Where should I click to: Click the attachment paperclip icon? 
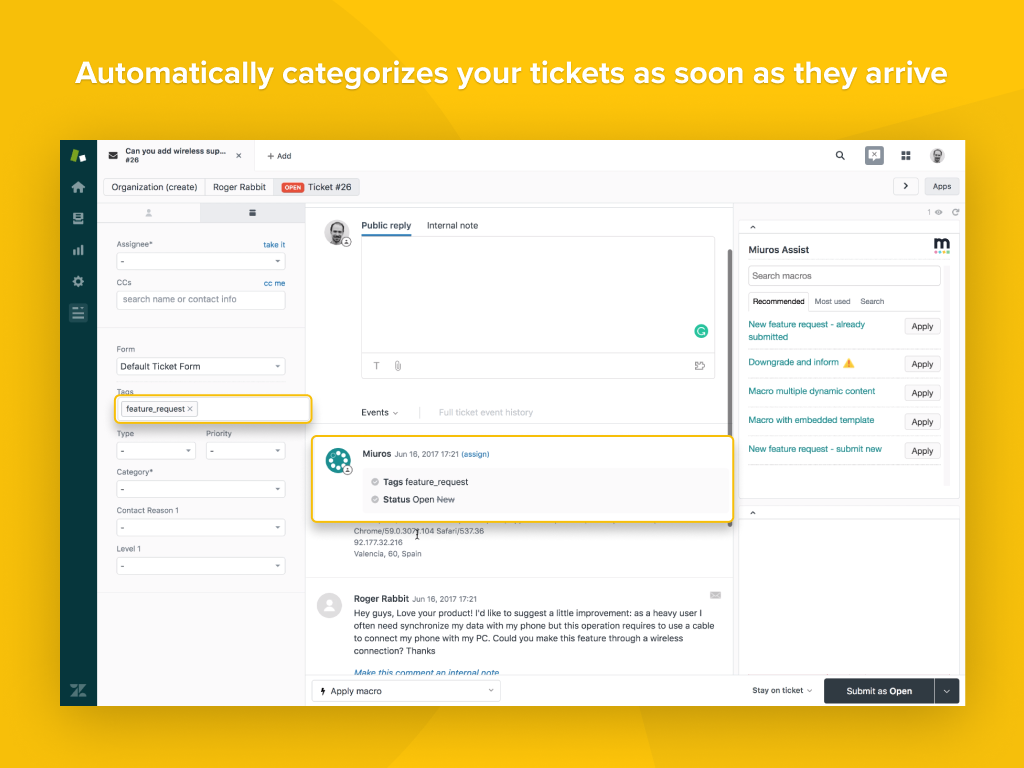[397, 366]
